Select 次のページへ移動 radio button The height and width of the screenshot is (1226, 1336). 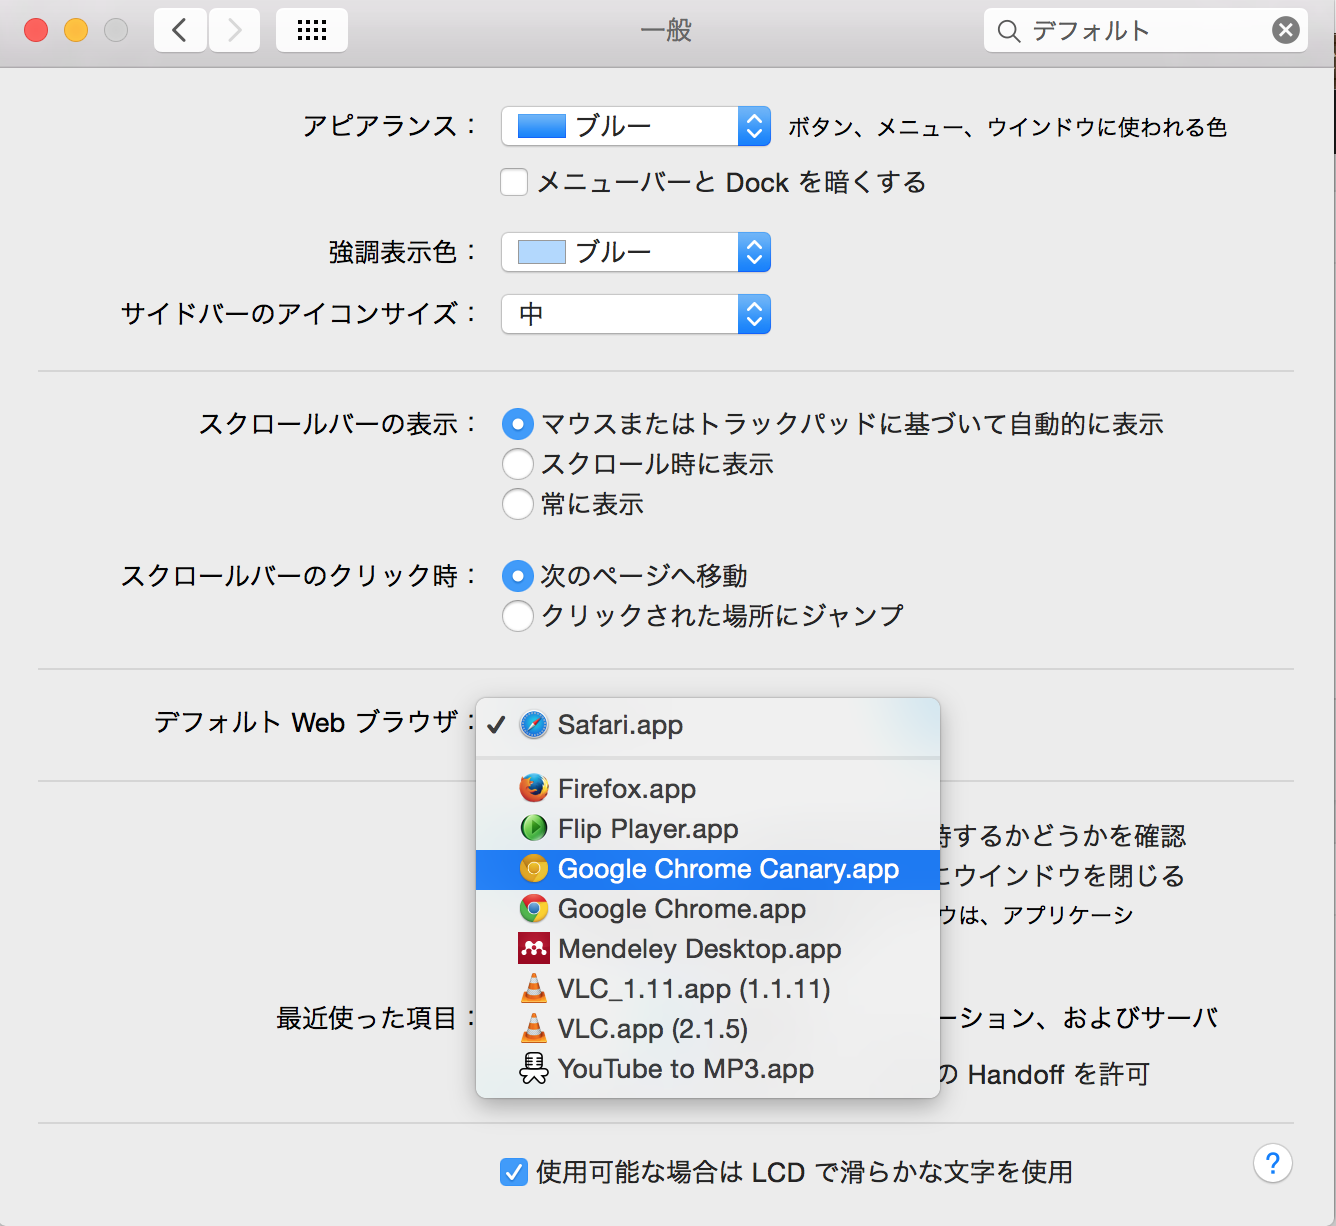point(517,576)
